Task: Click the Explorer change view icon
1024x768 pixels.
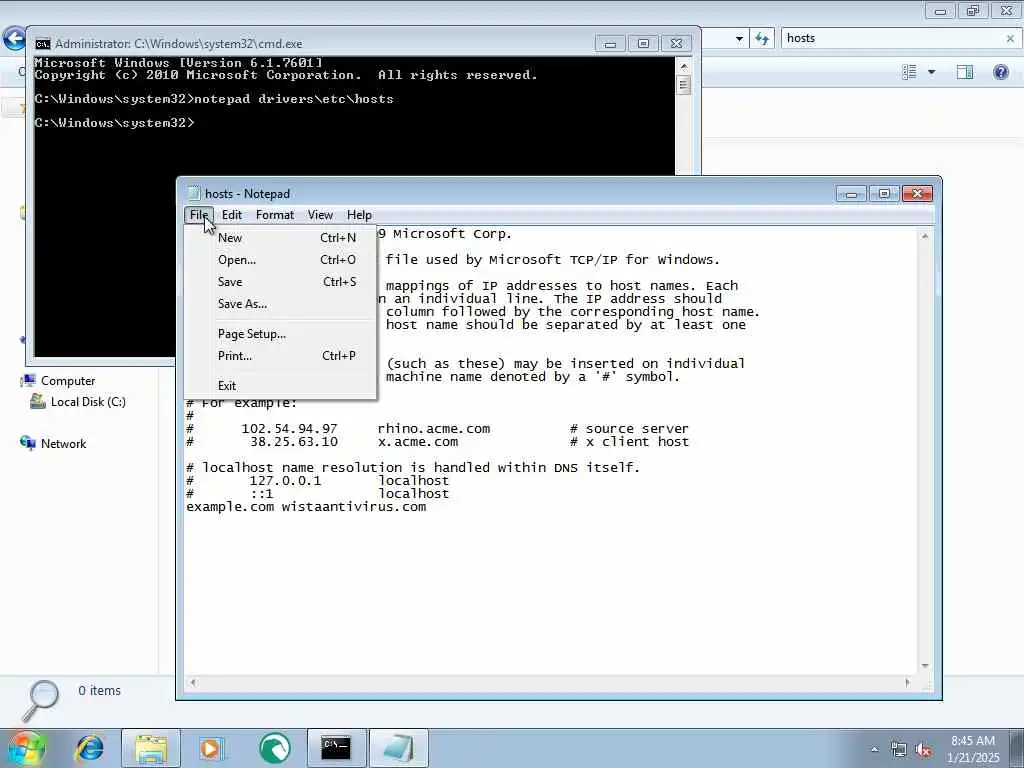Action: coord(909,72)
